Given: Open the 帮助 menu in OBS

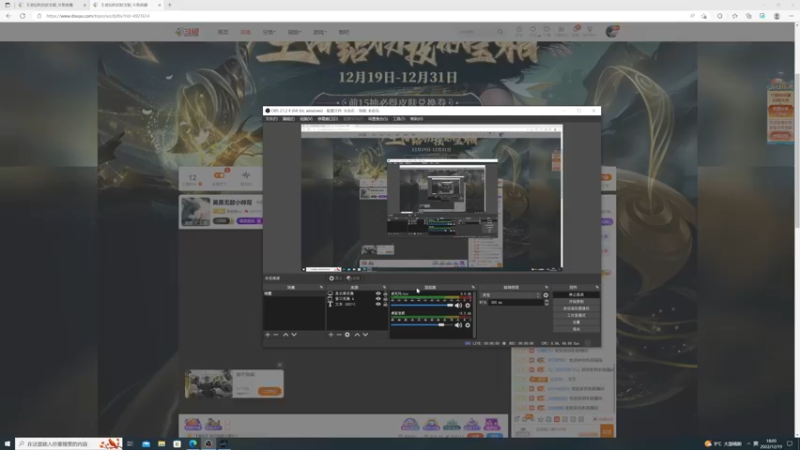Looking at the screenshot, I should point(416,119).
